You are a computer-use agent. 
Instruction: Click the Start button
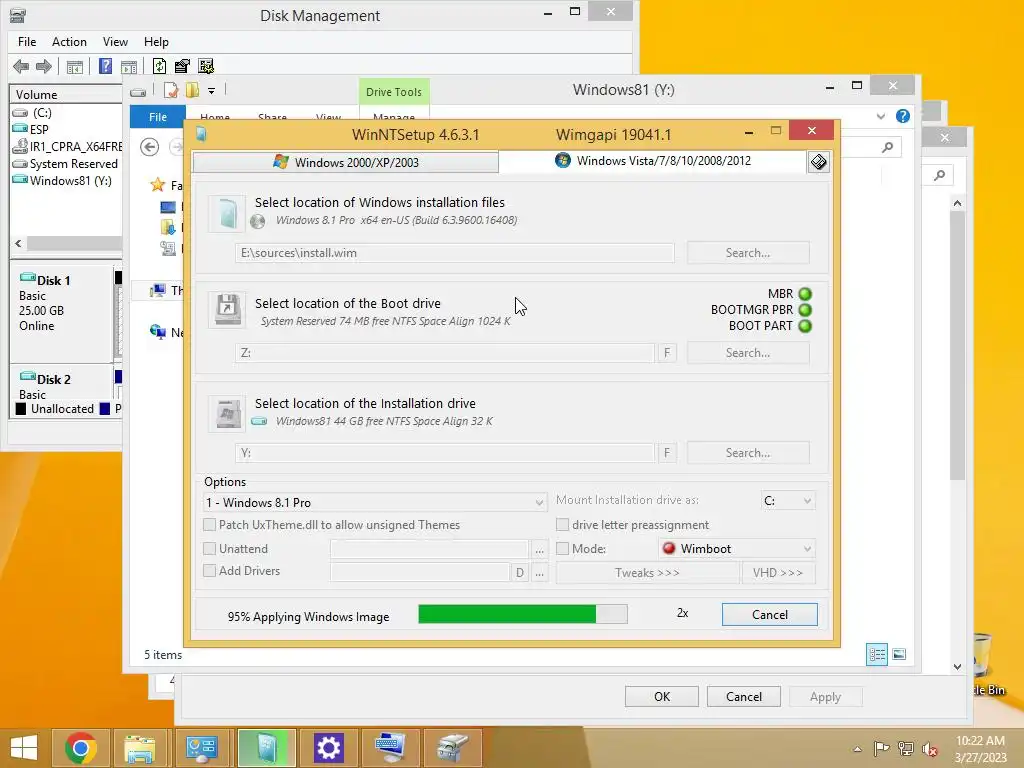click(24, 748)
